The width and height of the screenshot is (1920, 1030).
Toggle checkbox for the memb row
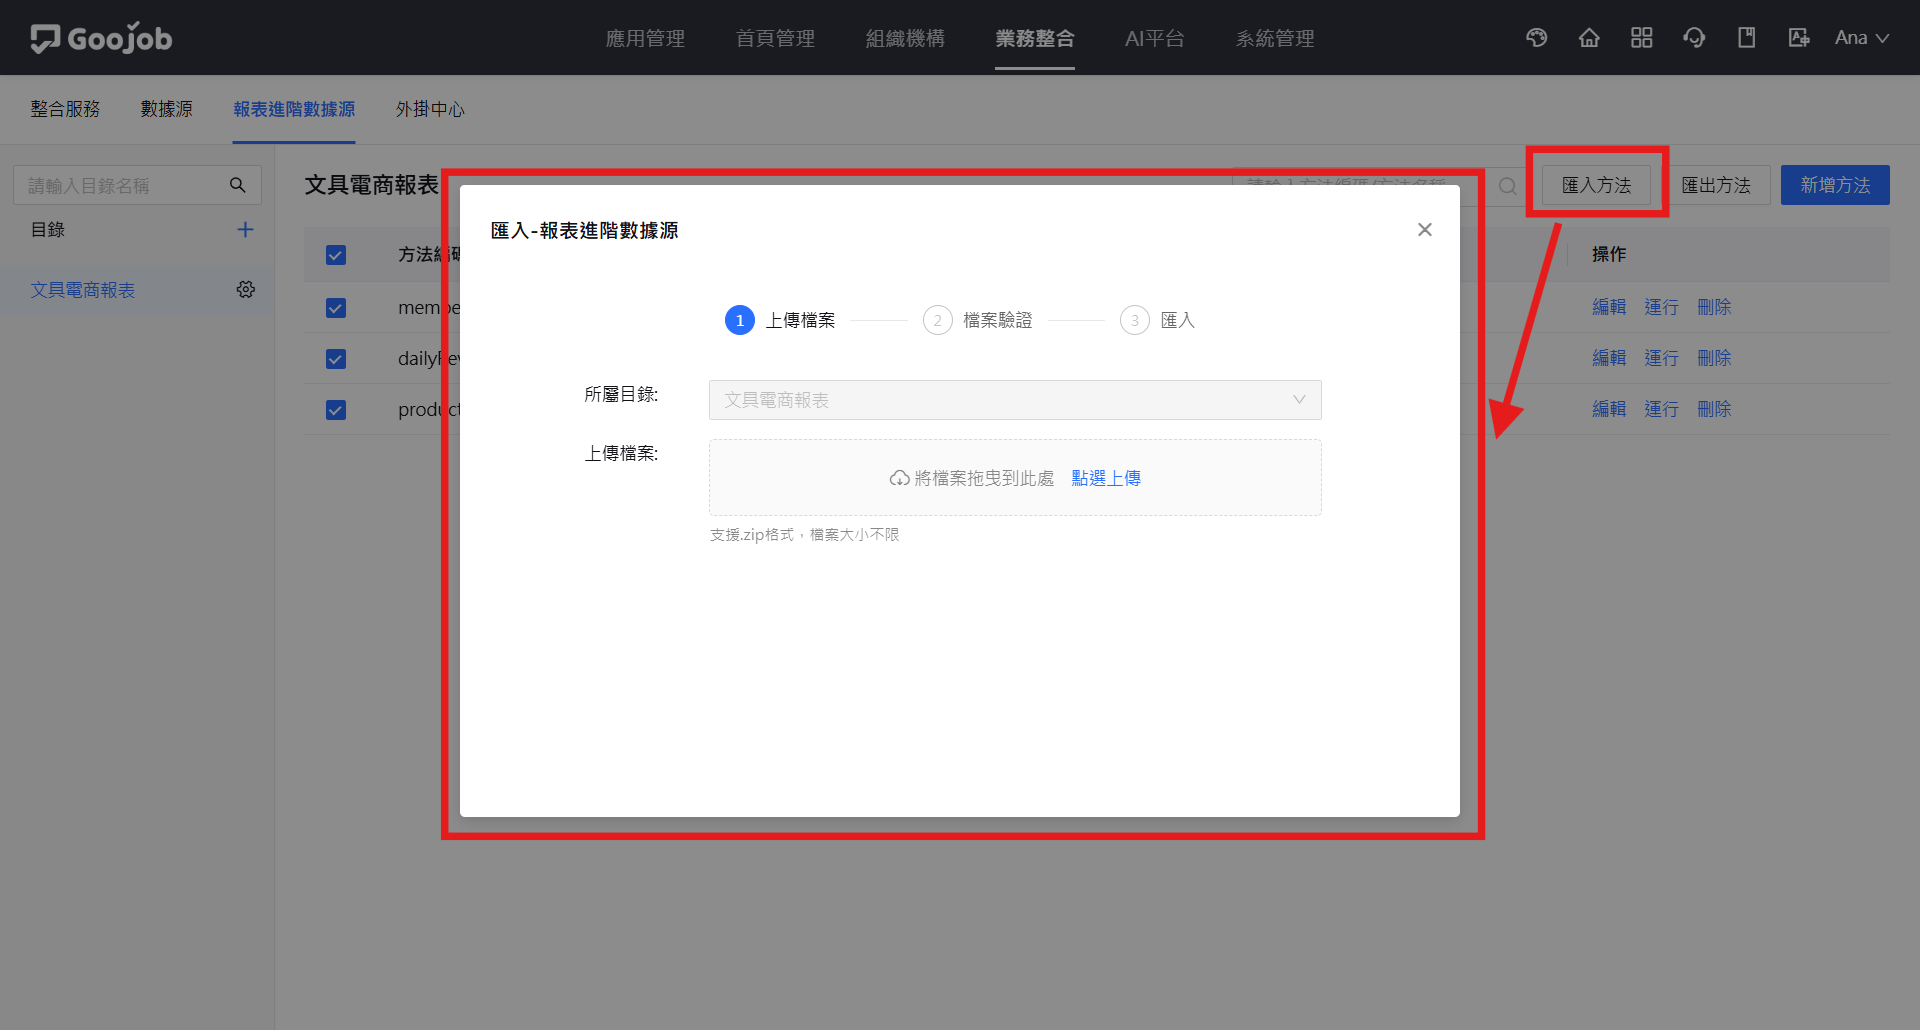[x=336, y=308]
